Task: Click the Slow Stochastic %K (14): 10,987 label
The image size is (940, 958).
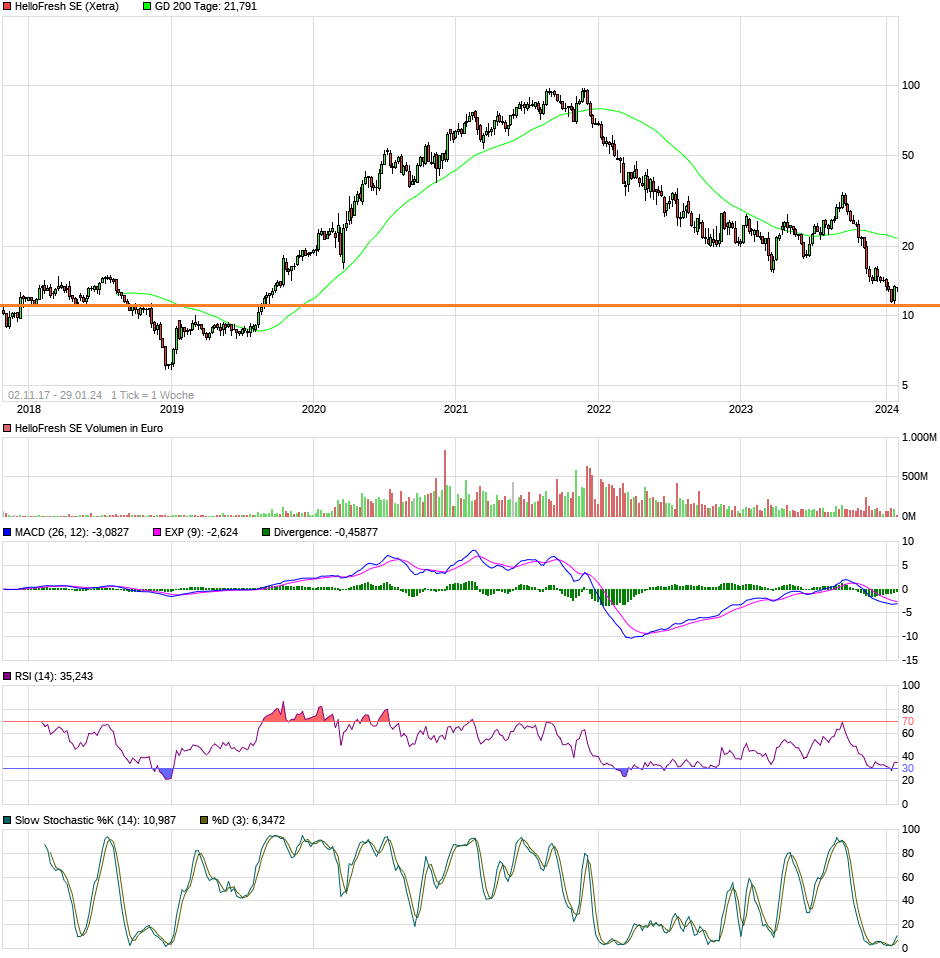Action: click(x=95, y=820)
